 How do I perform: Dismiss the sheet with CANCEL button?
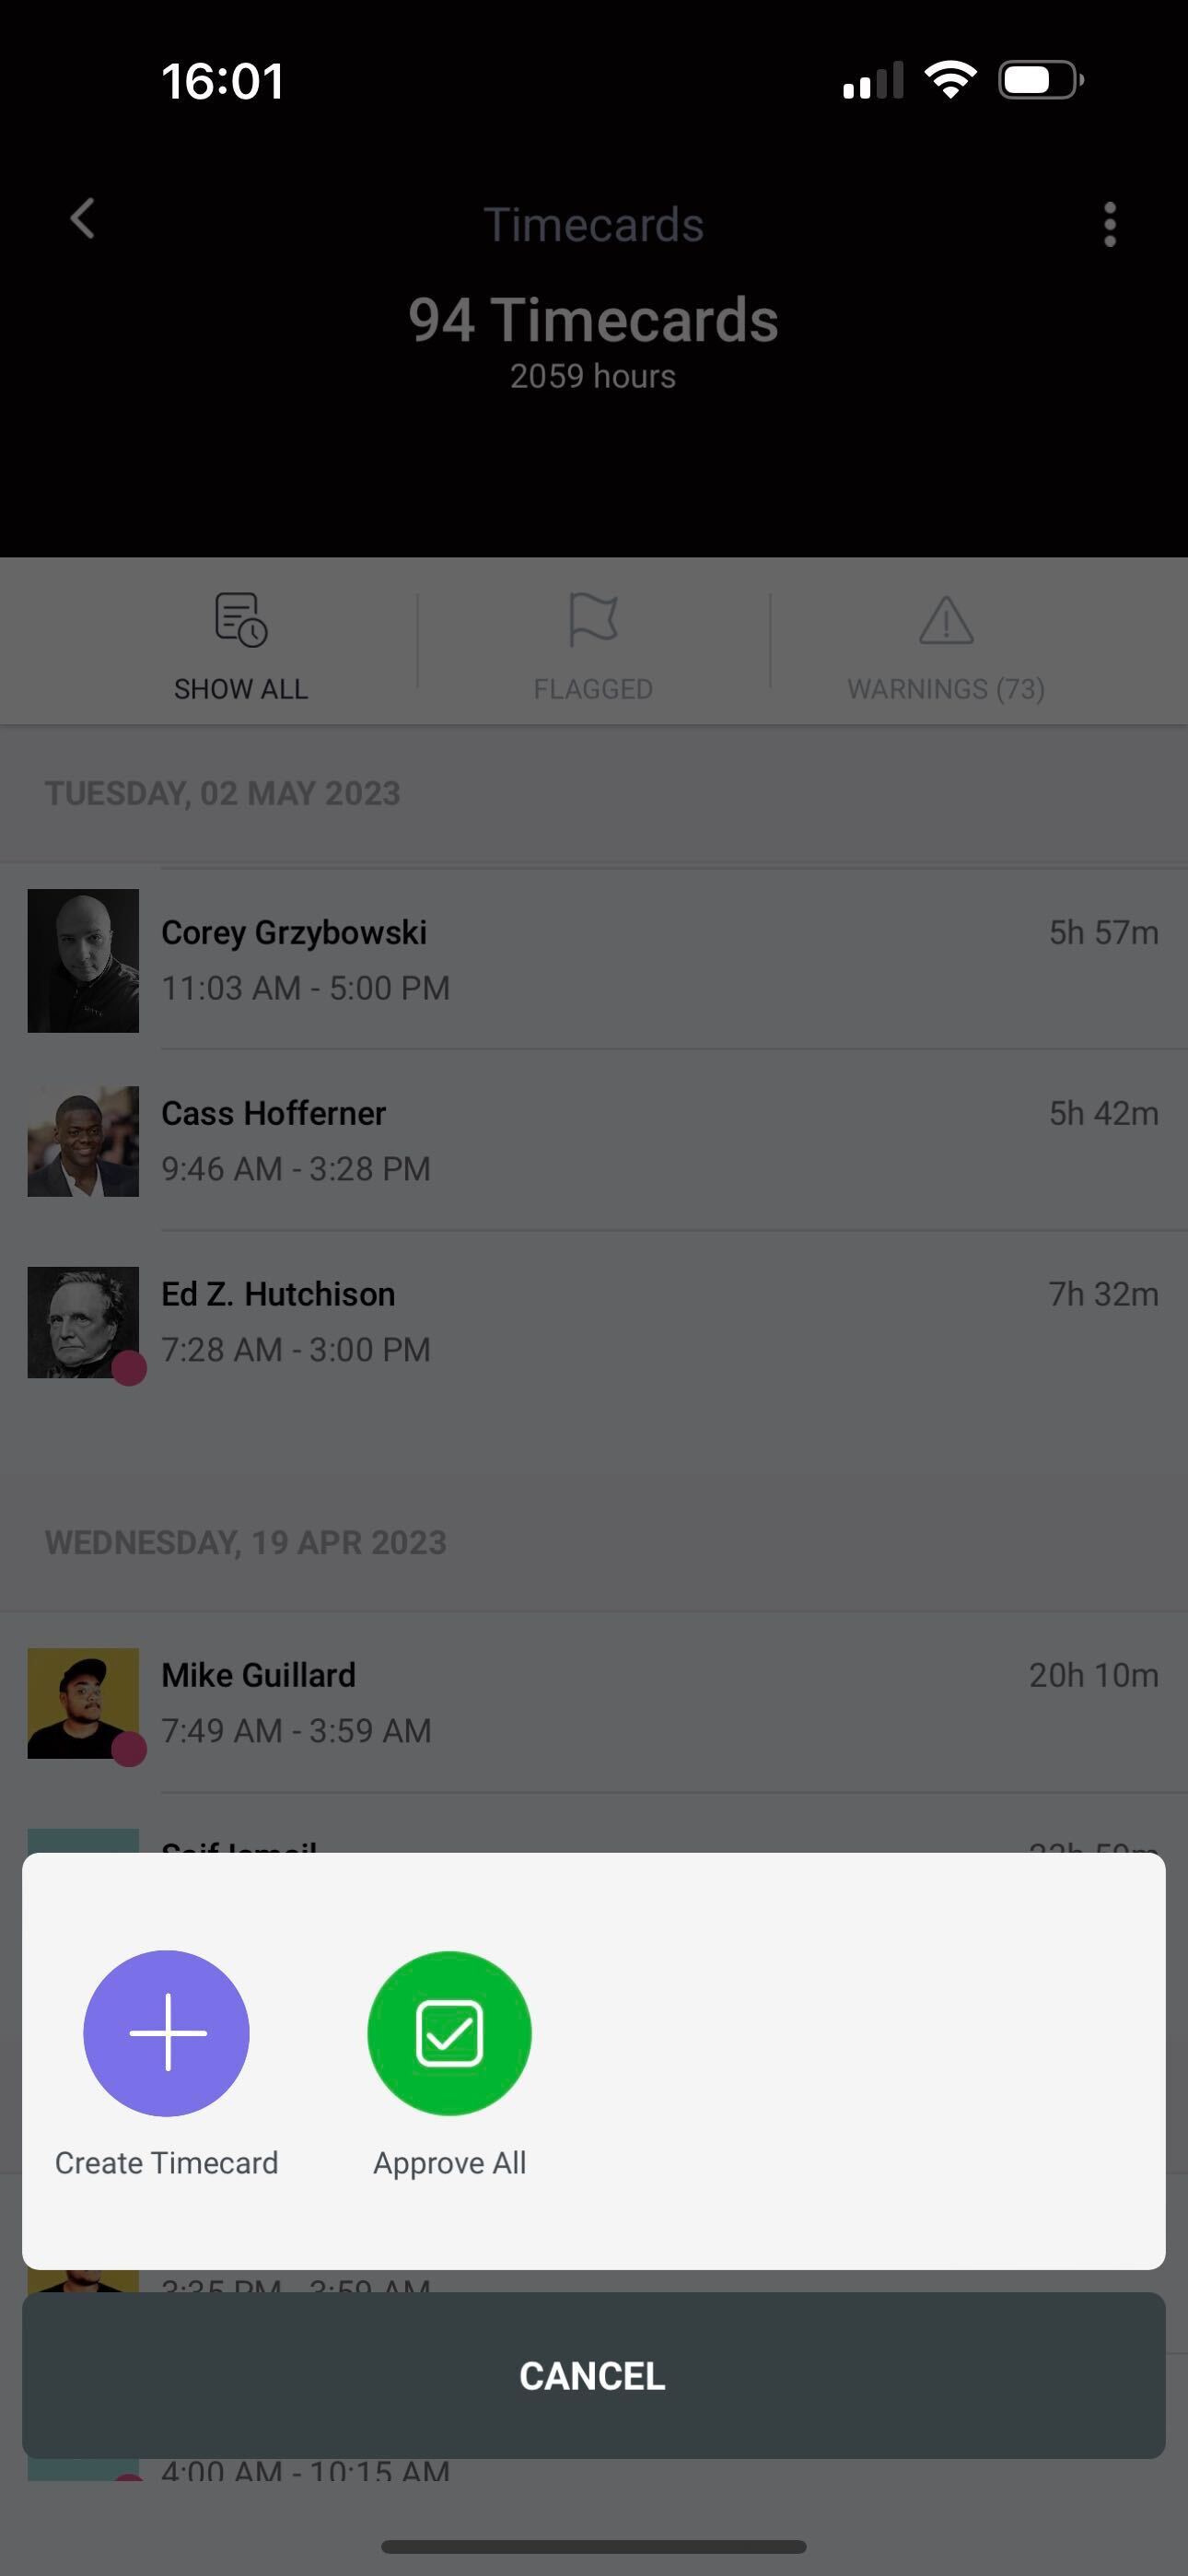(594, 2376)
